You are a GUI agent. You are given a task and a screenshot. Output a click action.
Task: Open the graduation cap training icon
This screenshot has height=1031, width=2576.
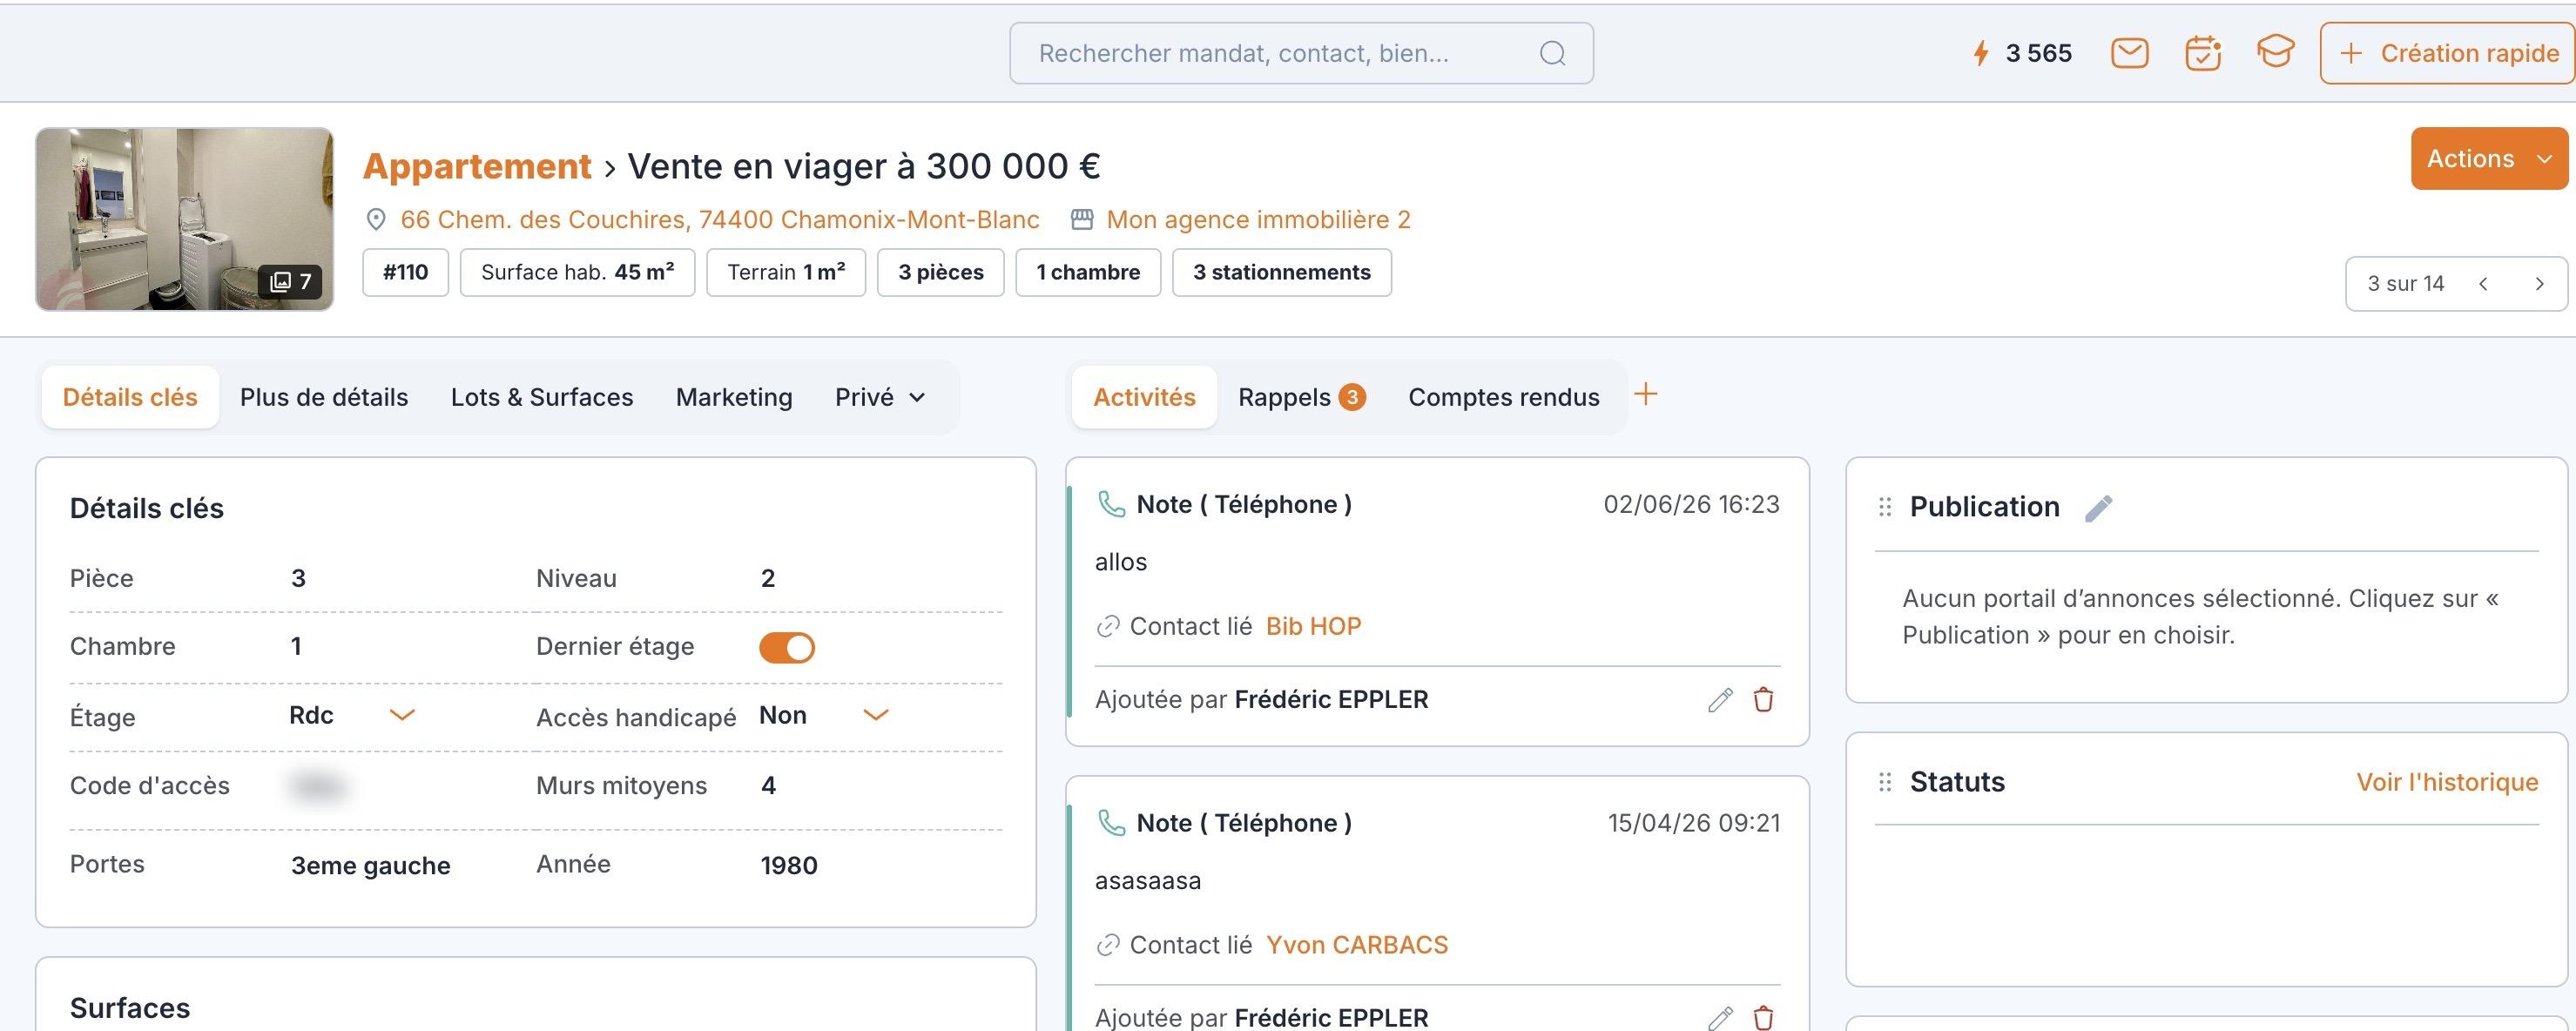[x=2275, y=52]
